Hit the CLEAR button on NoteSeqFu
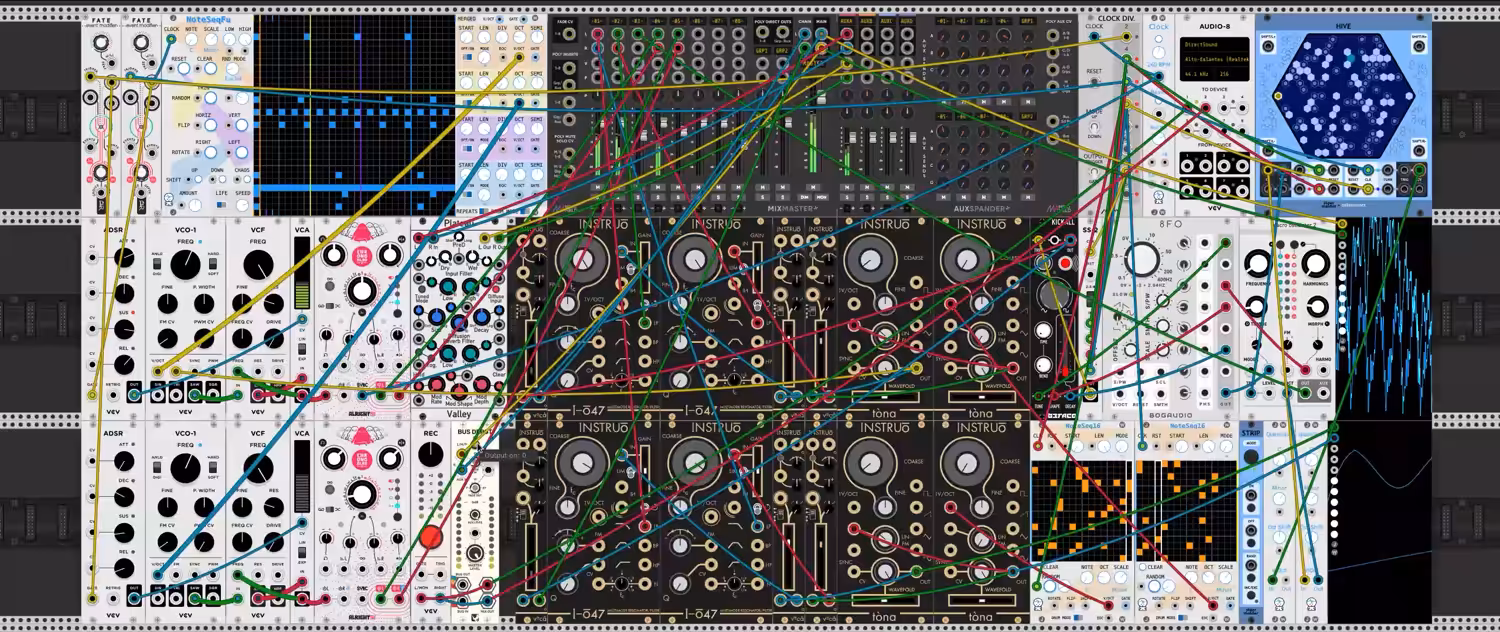The height and width of the screenshot is (632, 1500). click(210, 68)
